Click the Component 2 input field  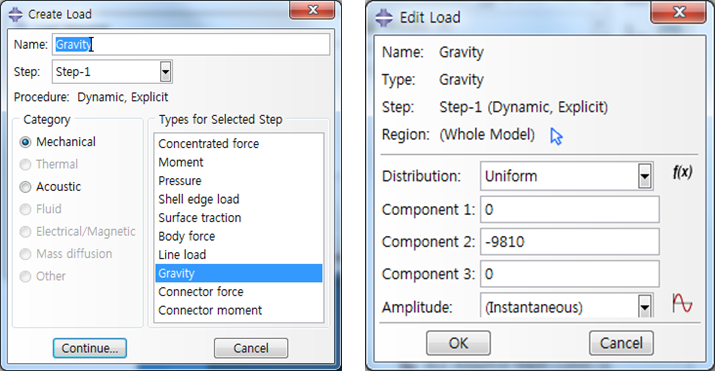(x=570, y=242)
